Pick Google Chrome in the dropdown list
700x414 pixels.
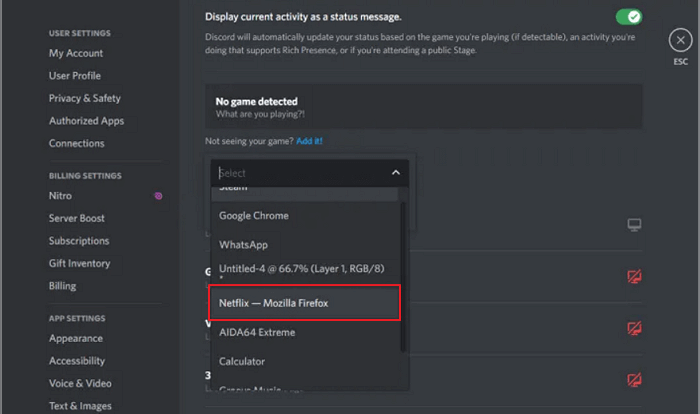tap(254, 216)
